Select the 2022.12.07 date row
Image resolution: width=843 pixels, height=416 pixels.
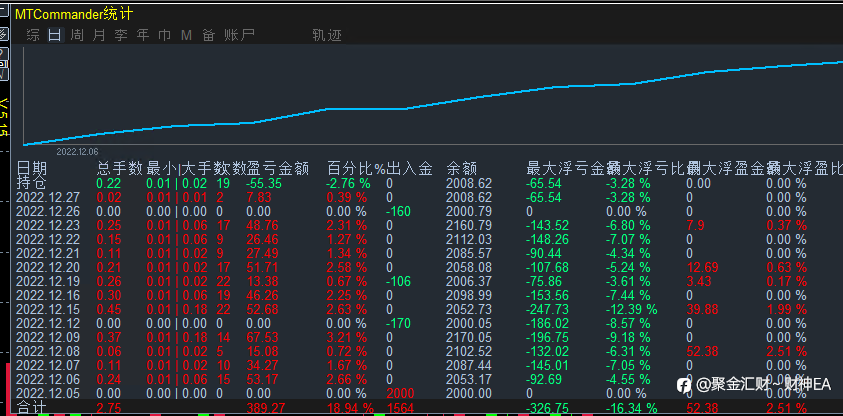coord(48,365)
